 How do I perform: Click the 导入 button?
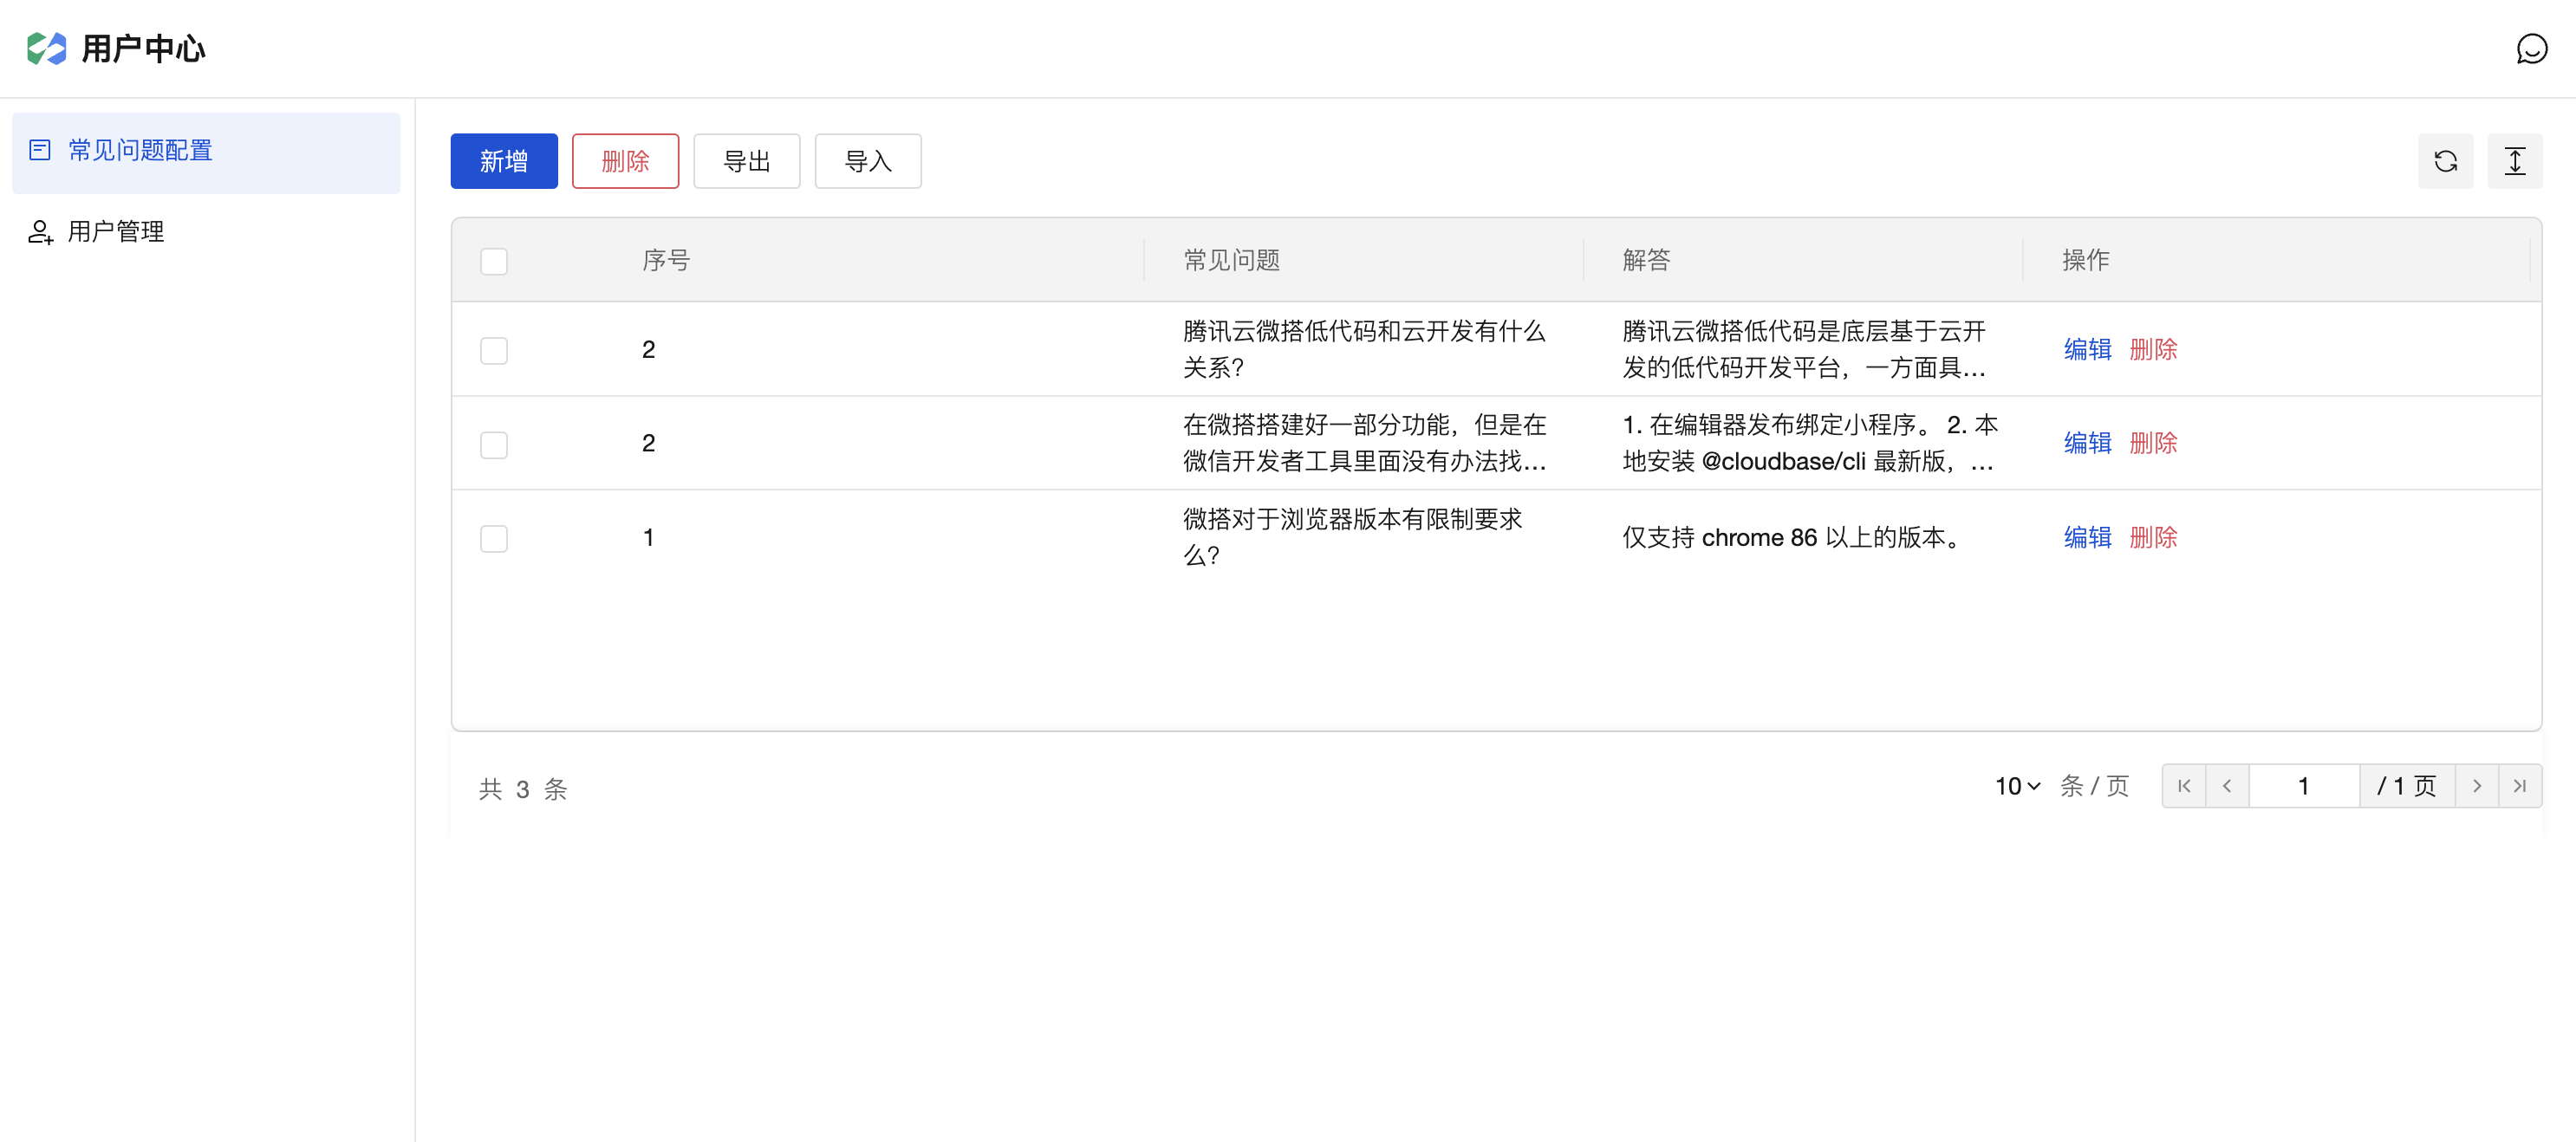point(868,161)
